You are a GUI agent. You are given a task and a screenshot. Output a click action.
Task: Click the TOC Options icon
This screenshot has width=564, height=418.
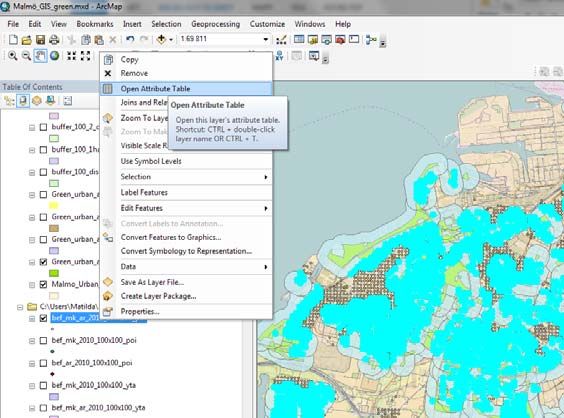click(x=68, y=101)
